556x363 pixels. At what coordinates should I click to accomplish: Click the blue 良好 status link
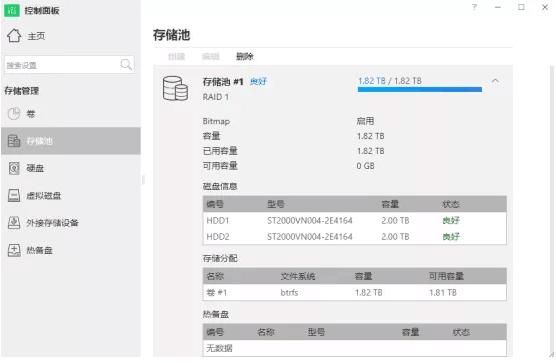(258, 82)
